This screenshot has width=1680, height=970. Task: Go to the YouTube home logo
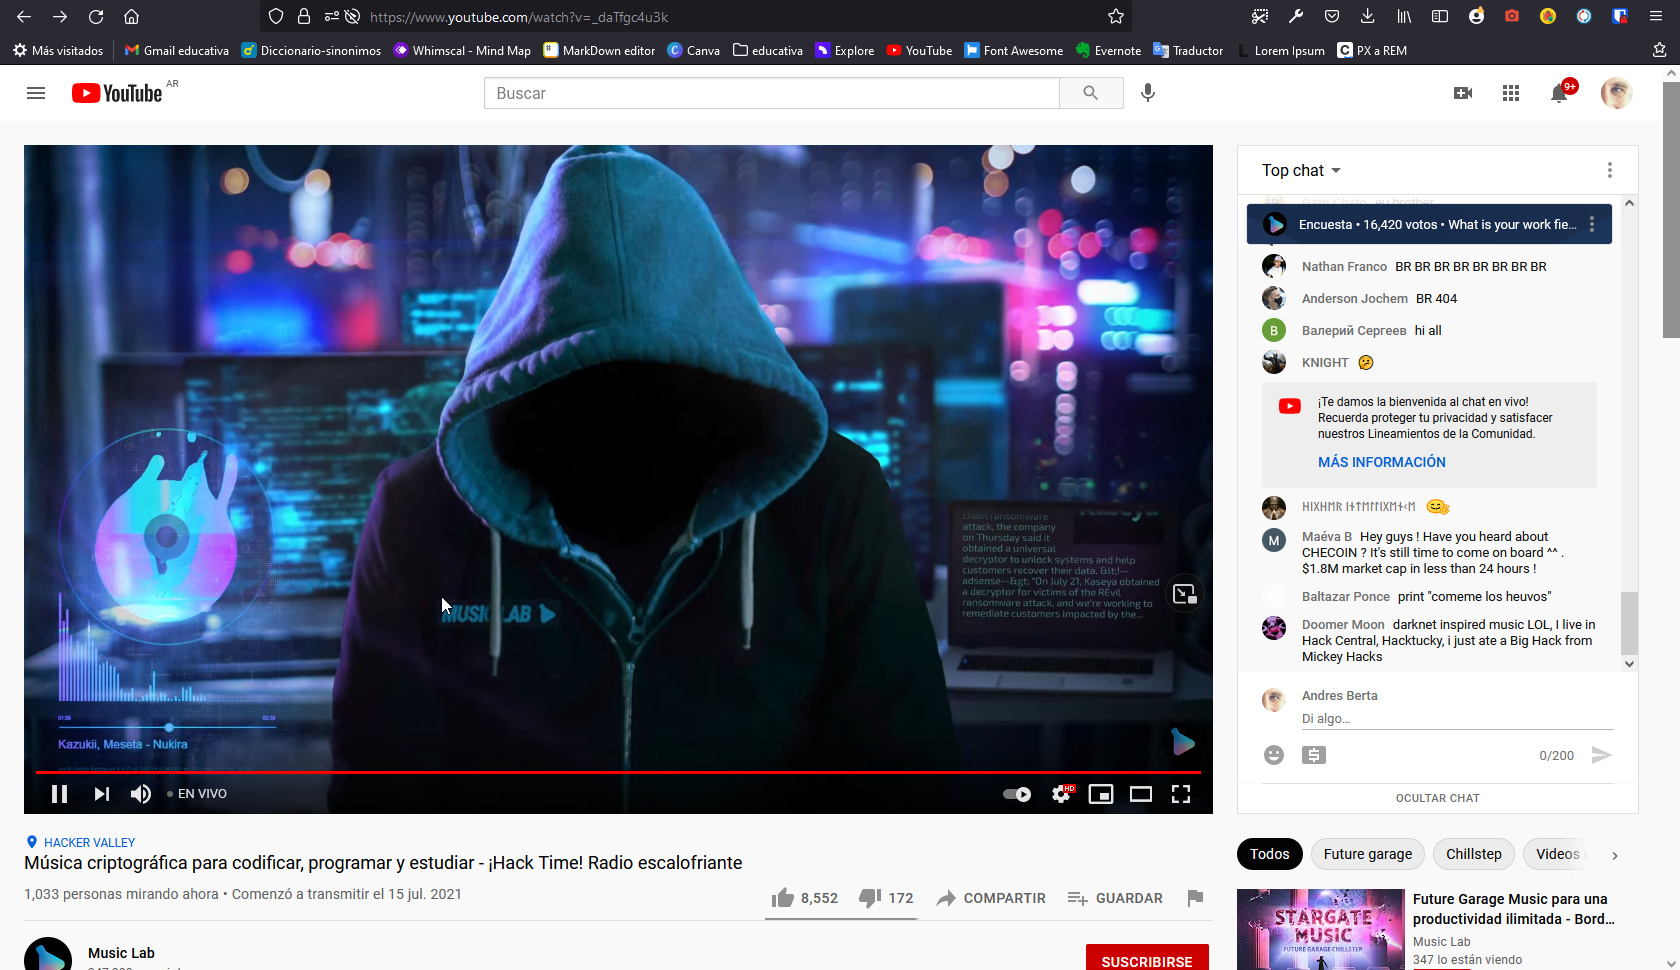[117, 93]
